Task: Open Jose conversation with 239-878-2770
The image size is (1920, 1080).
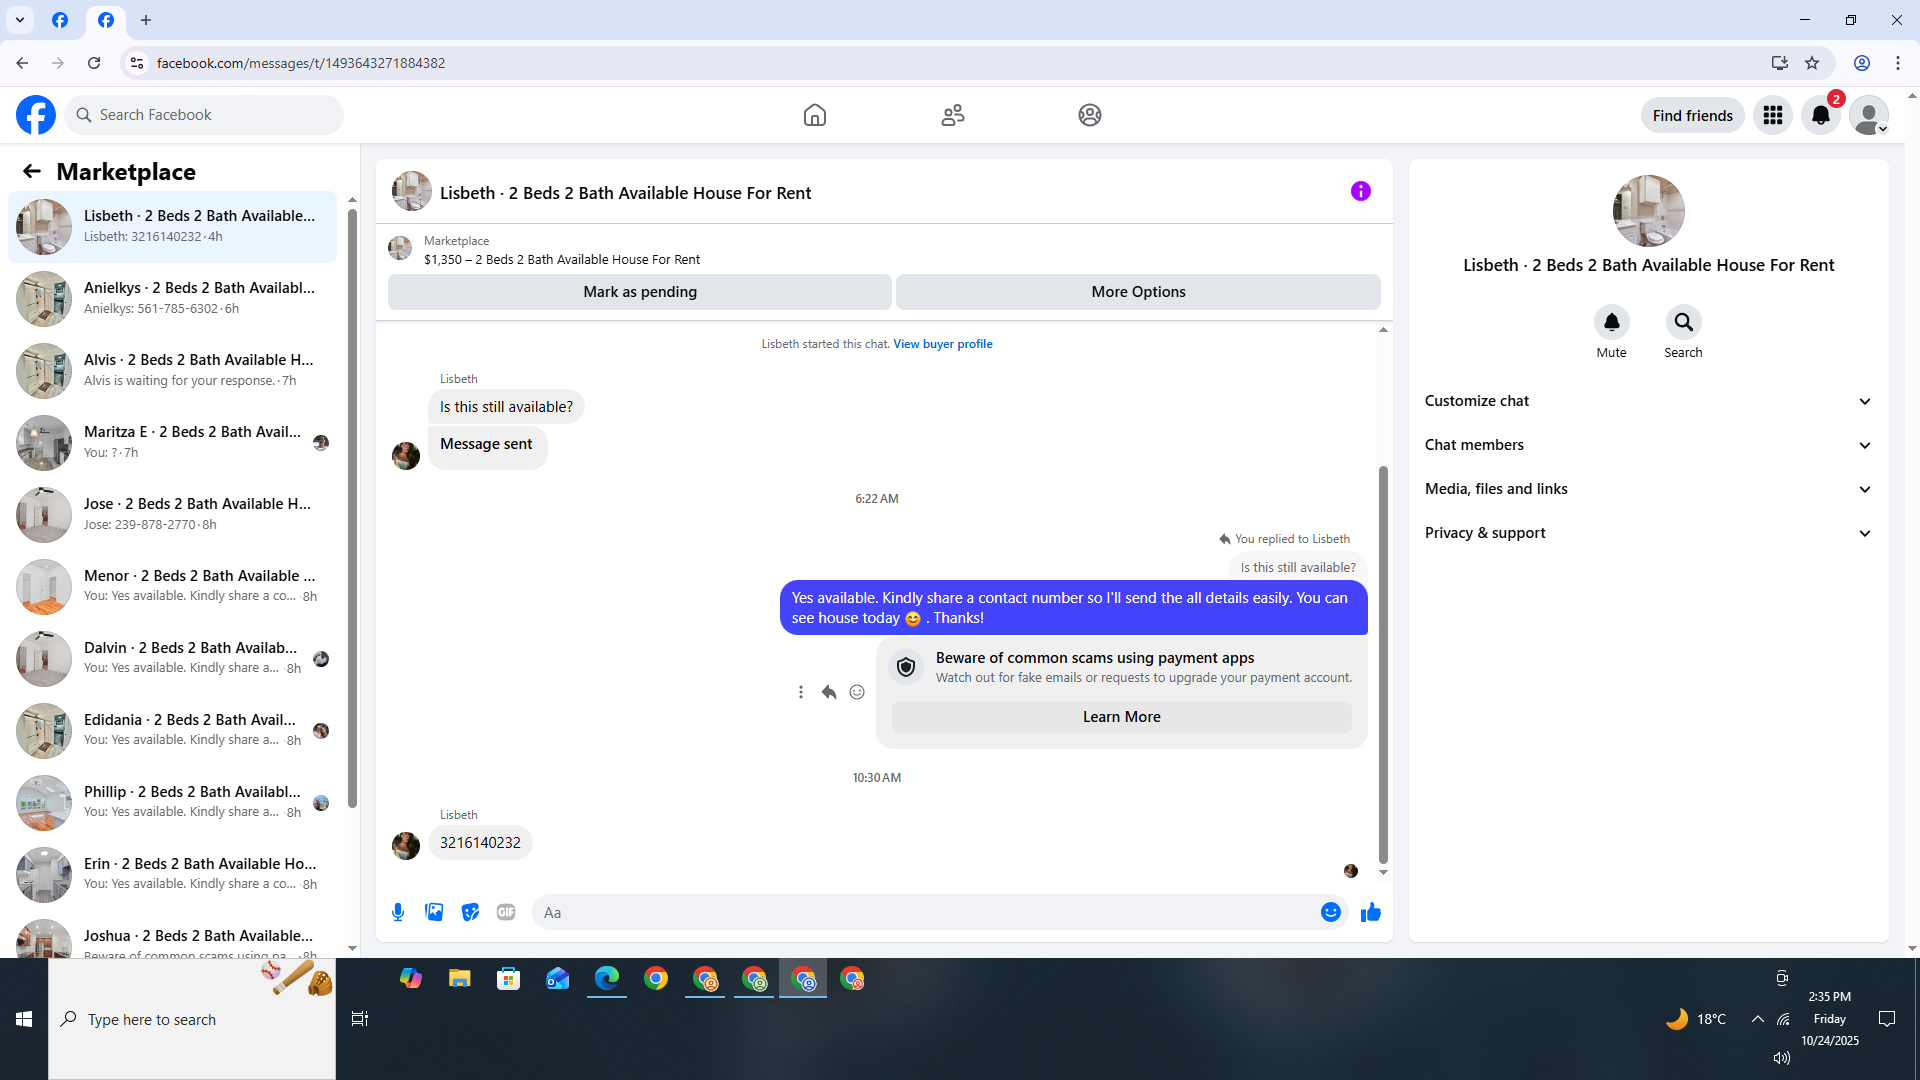Action: click(x=172, y=514)
